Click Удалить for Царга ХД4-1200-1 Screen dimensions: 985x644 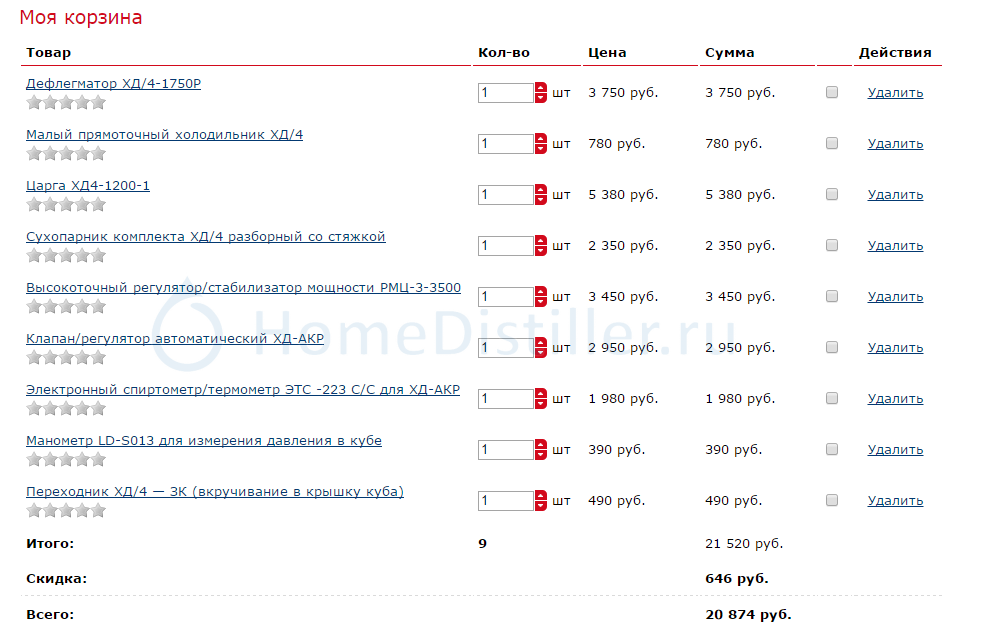click(895, 195)
